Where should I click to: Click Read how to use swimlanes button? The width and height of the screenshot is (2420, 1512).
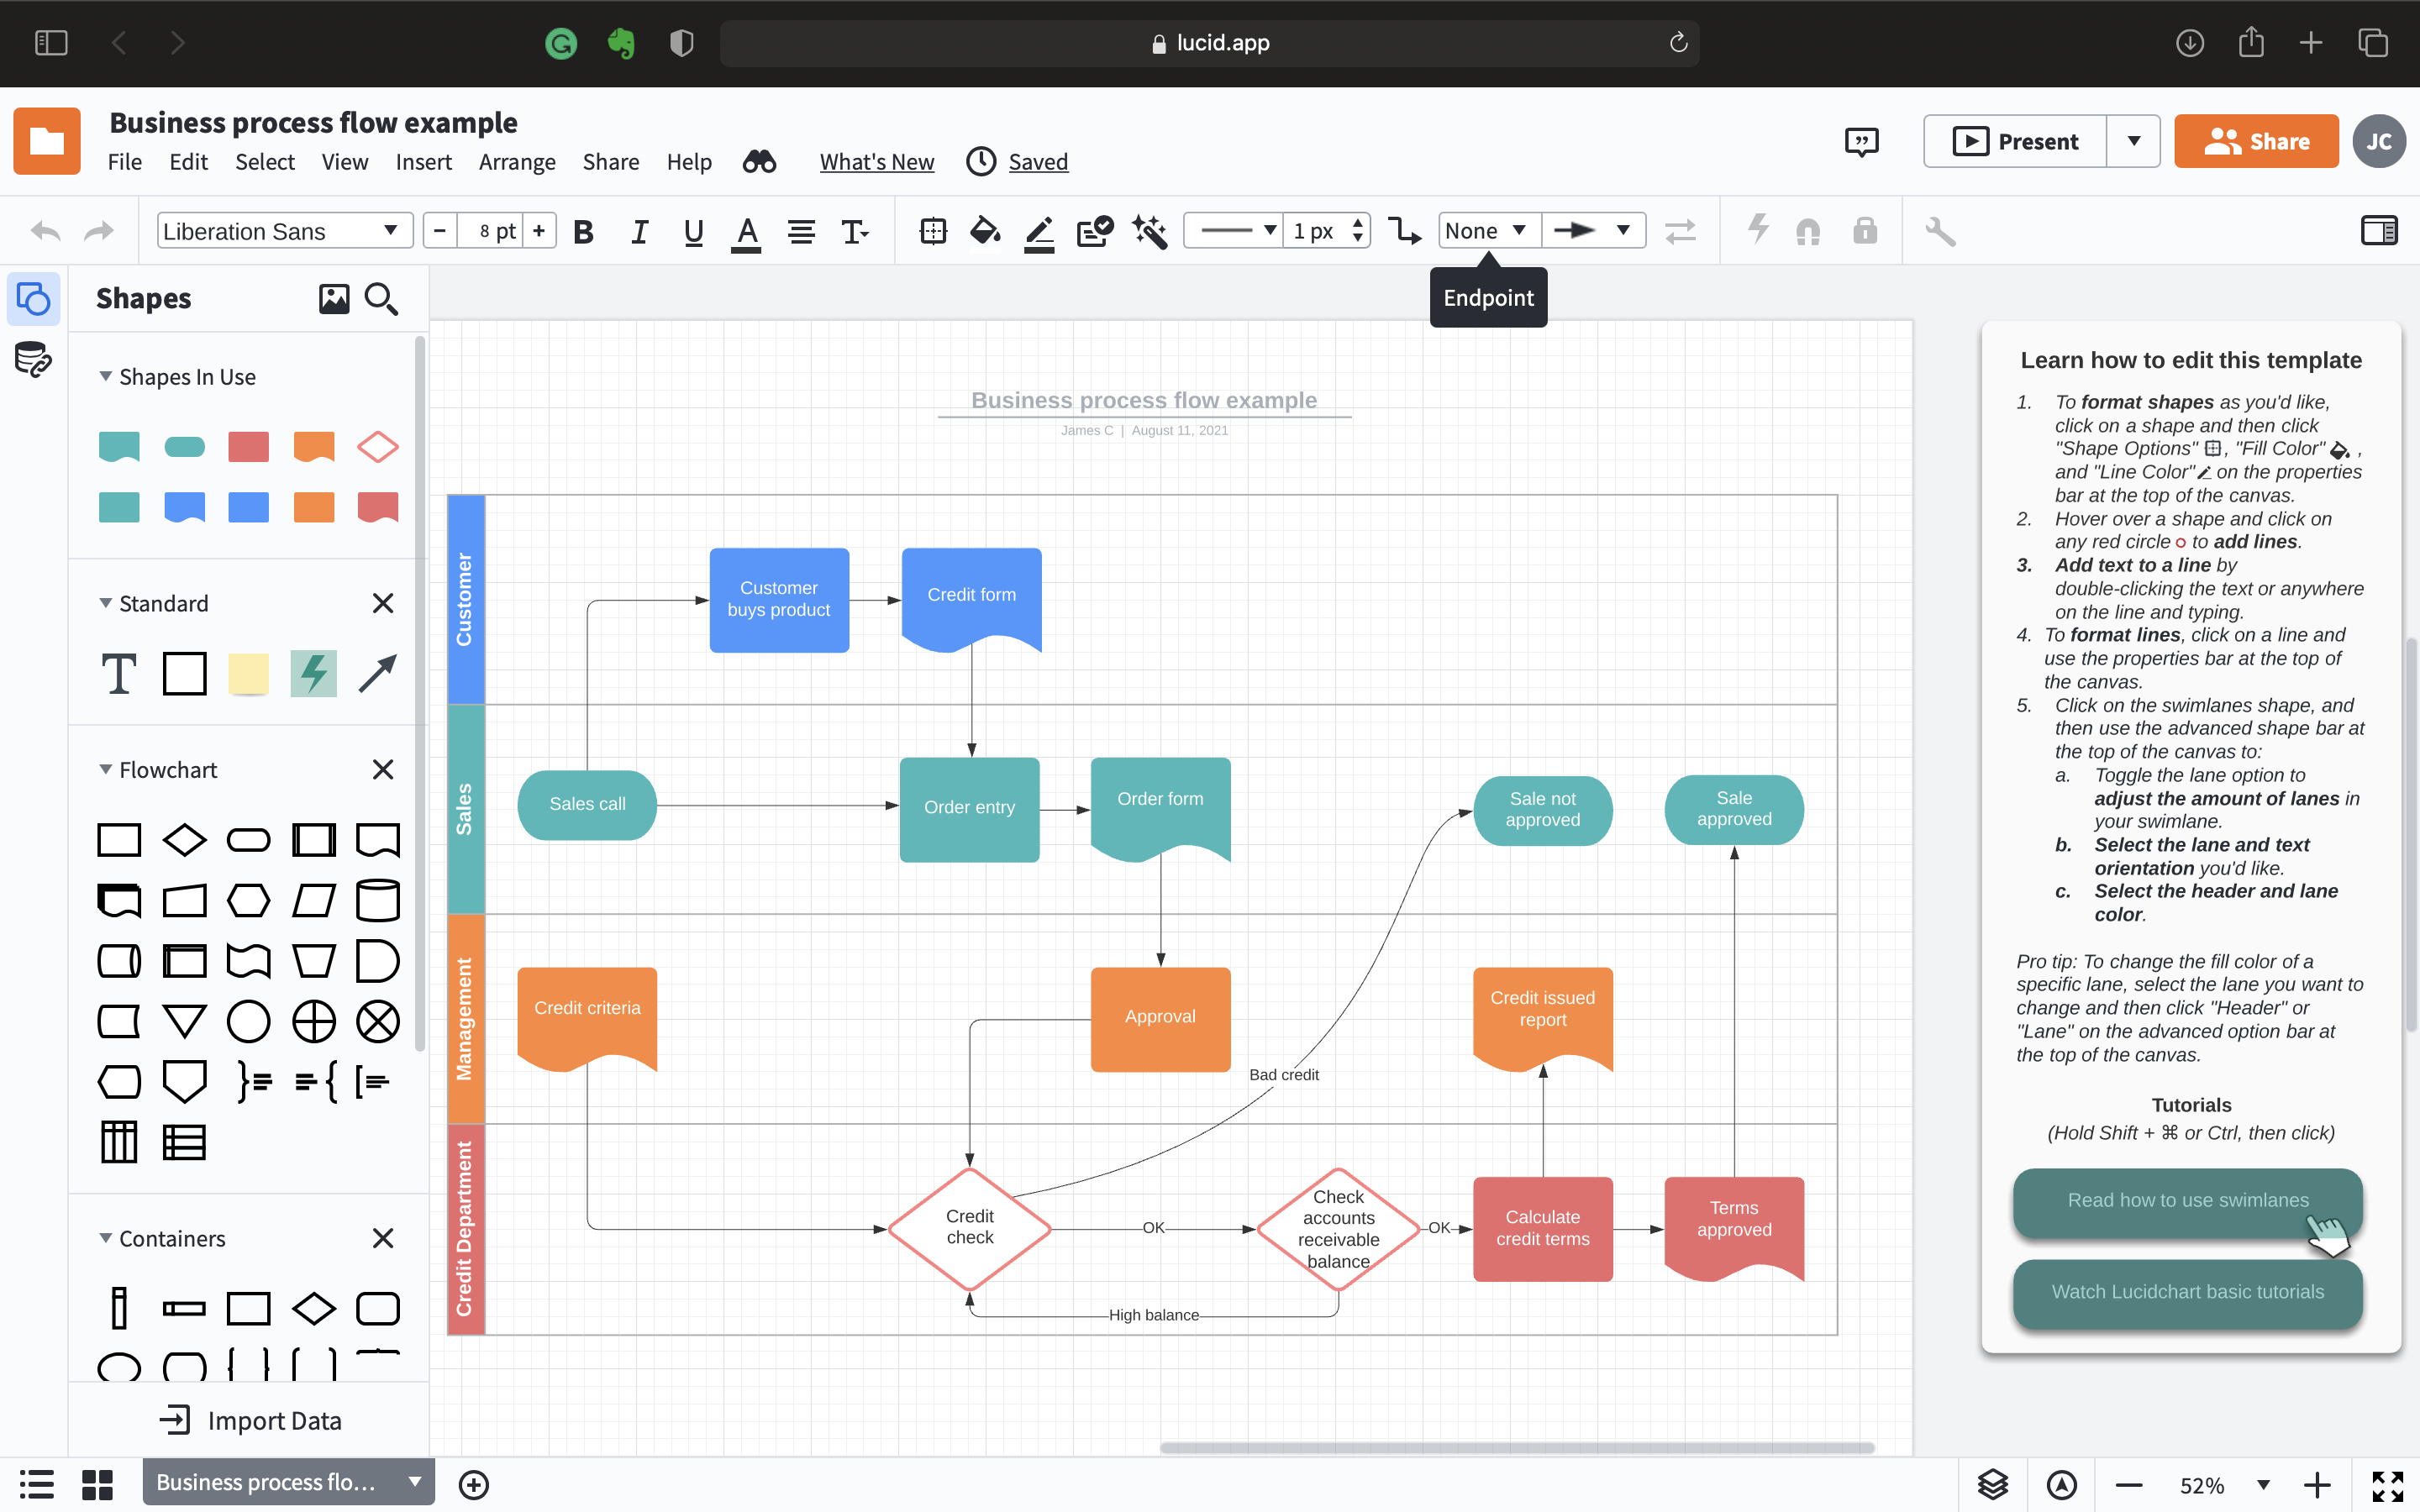[2187, 1200]
